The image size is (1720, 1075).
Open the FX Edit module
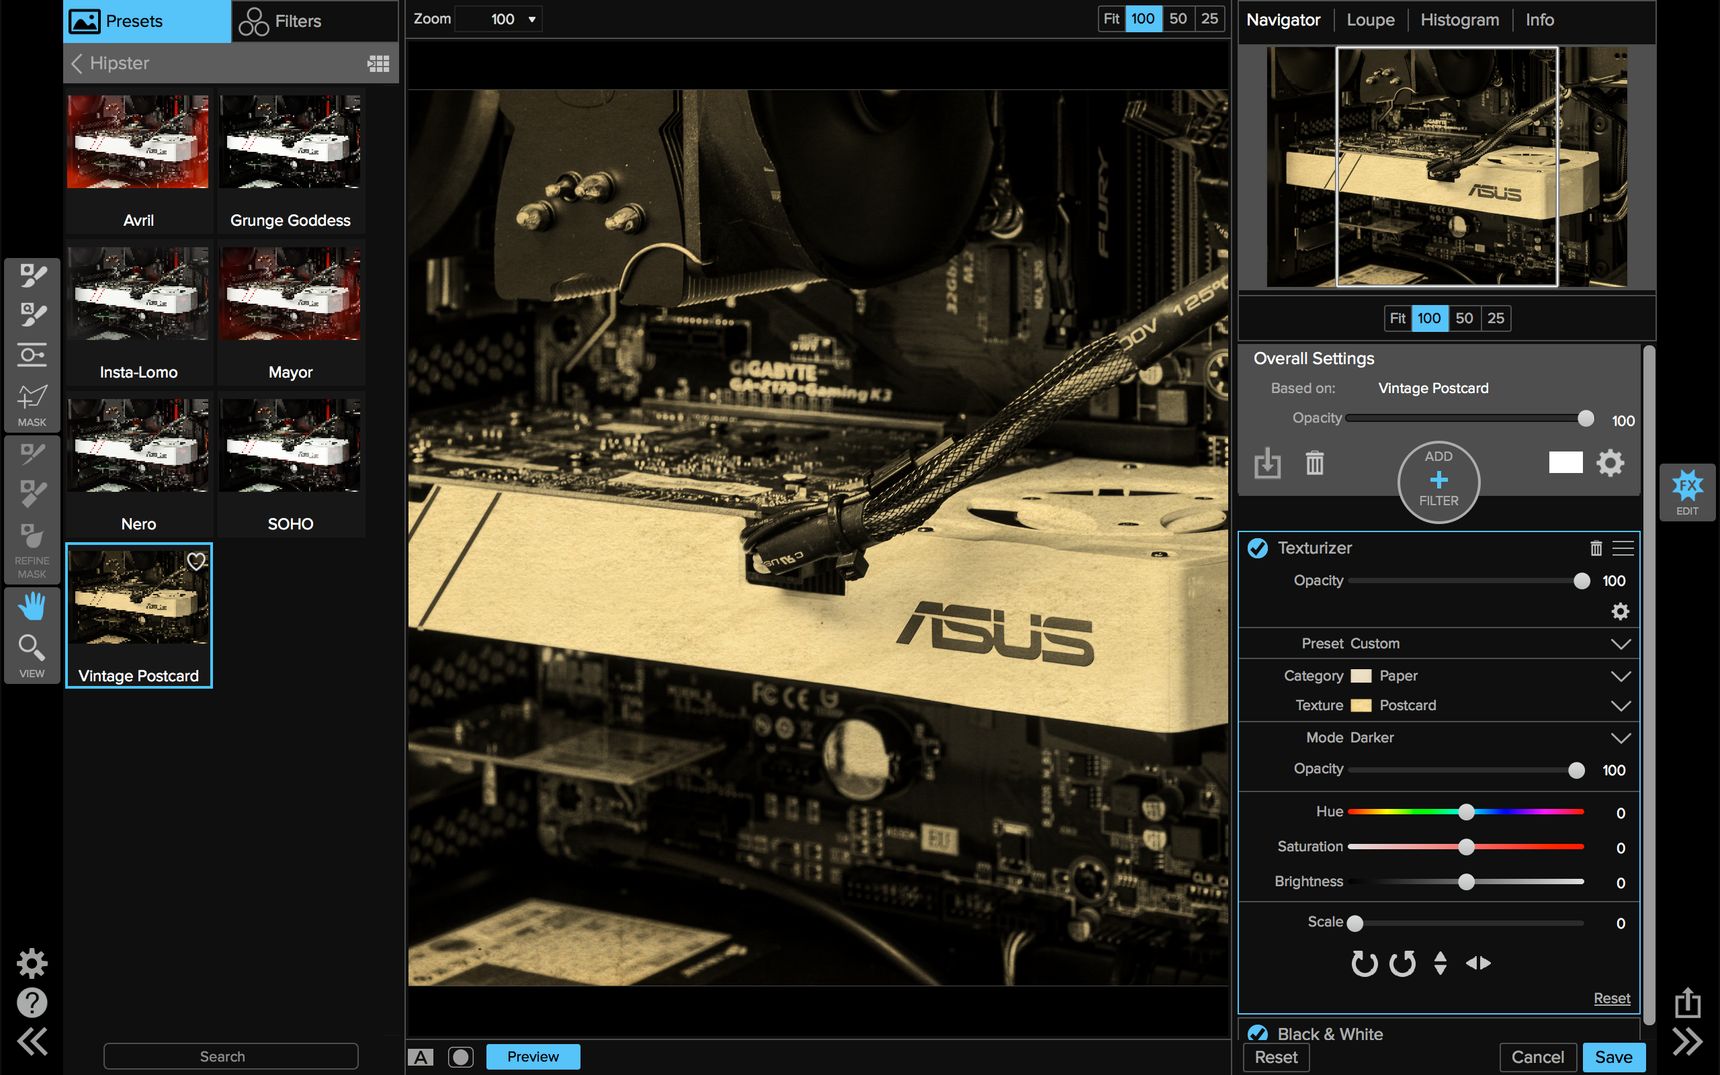tap(1688, 492)
